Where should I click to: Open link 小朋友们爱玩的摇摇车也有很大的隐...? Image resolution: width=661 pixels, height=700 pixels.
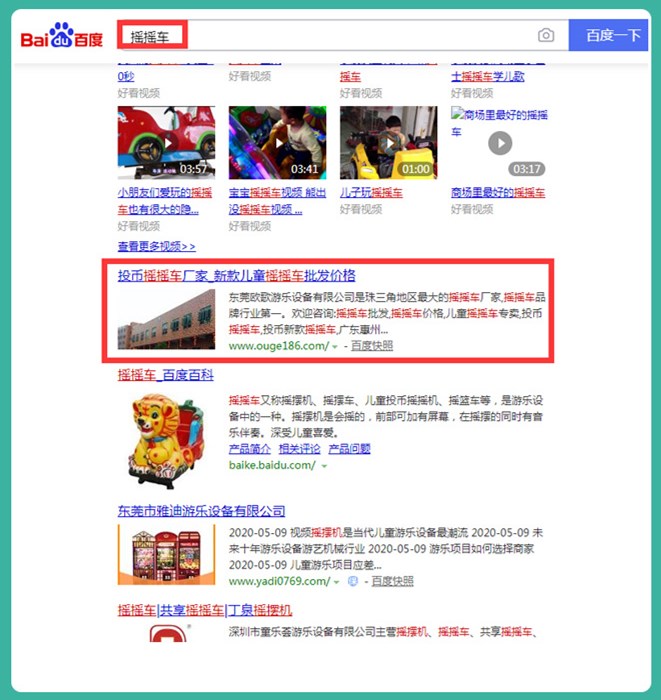165,200
